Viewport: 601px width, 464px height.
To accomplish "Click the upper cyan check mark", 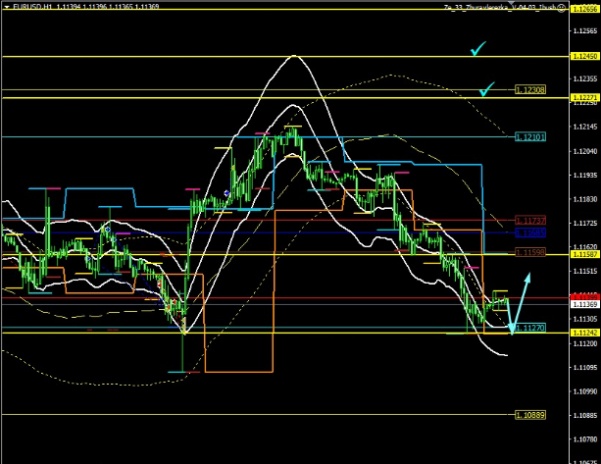I will (x=480, y=49).
